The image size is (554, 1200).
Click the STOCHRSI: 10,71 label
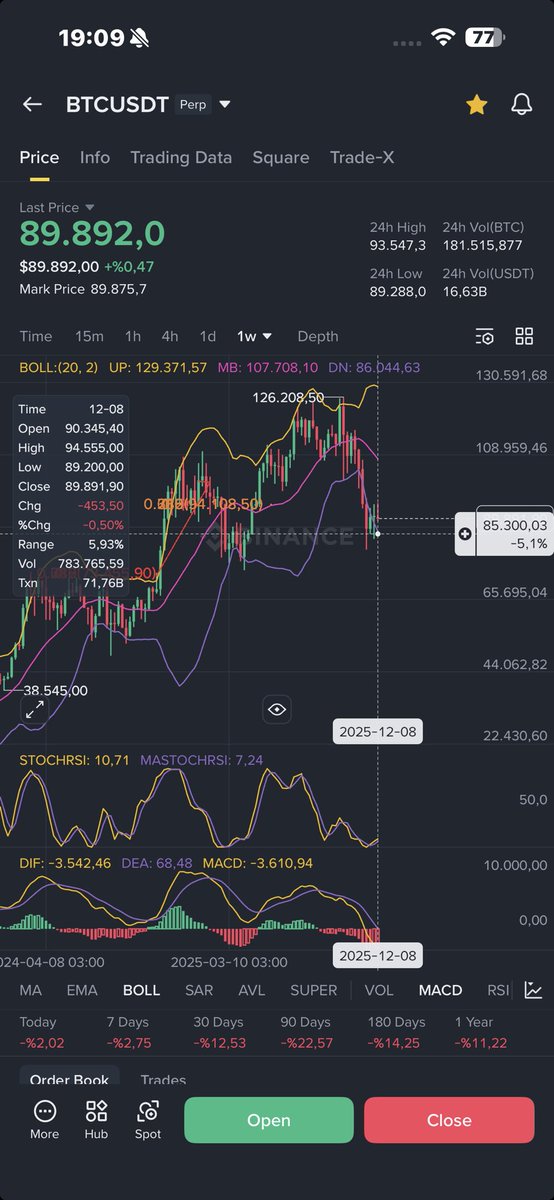75,760
